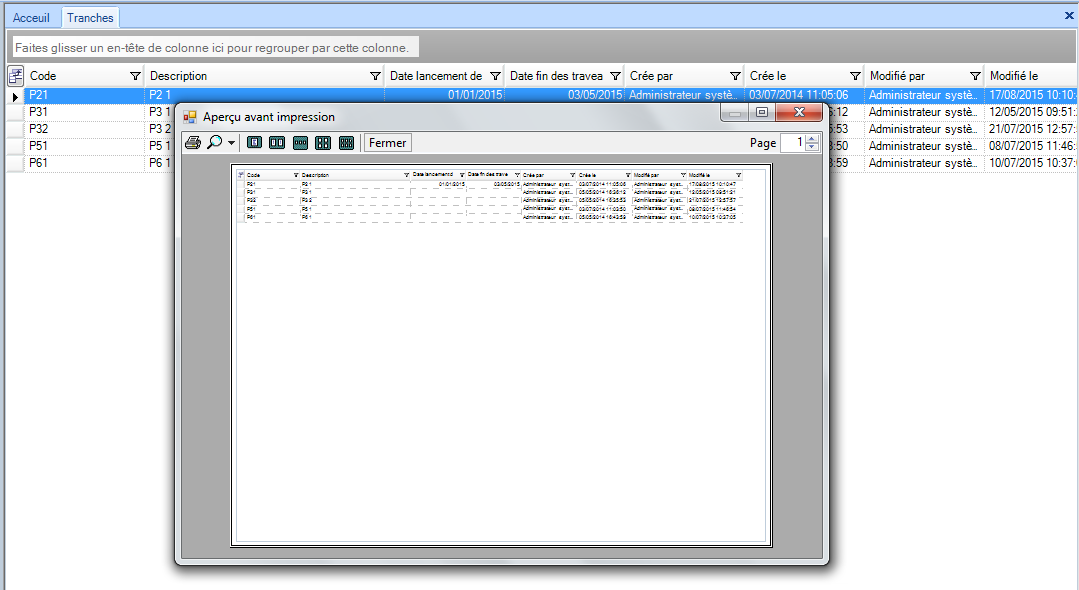The width and height of the screenshot is (1079, 590).
Task: Click the print icon in preview toolbar
Action: pyautogui.click(x=192, y=143)
